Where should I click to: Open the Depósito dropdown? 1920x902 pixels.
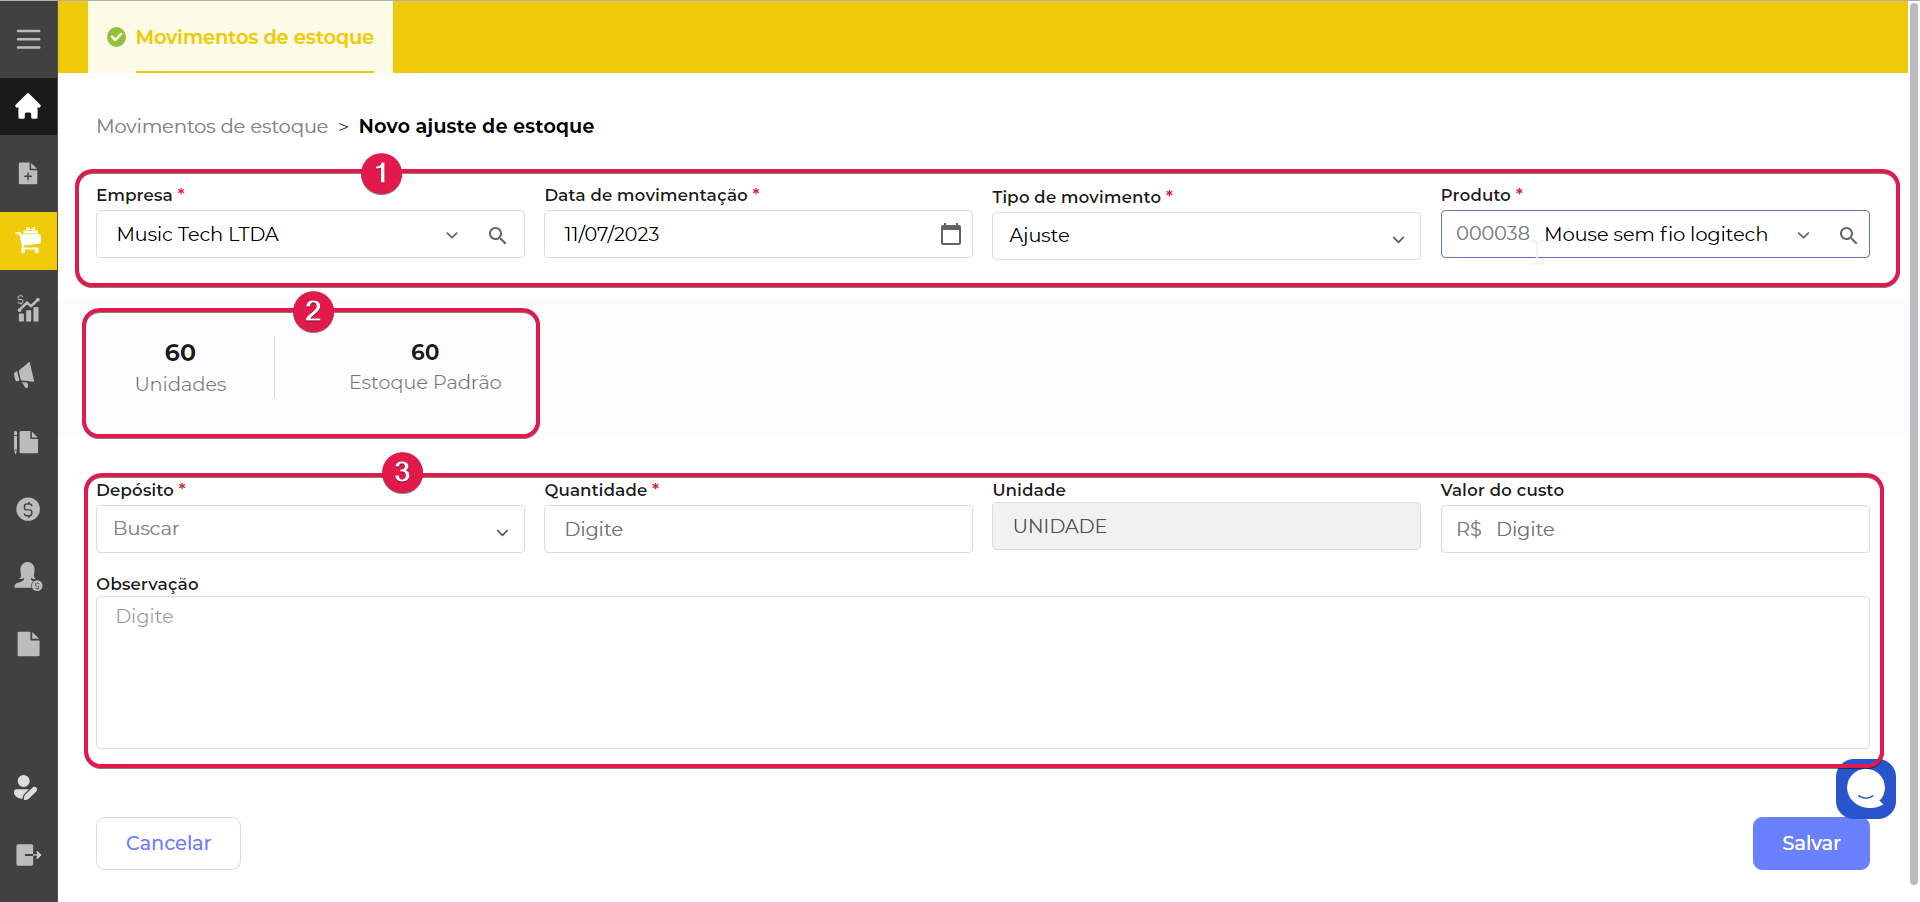point(310,529)
